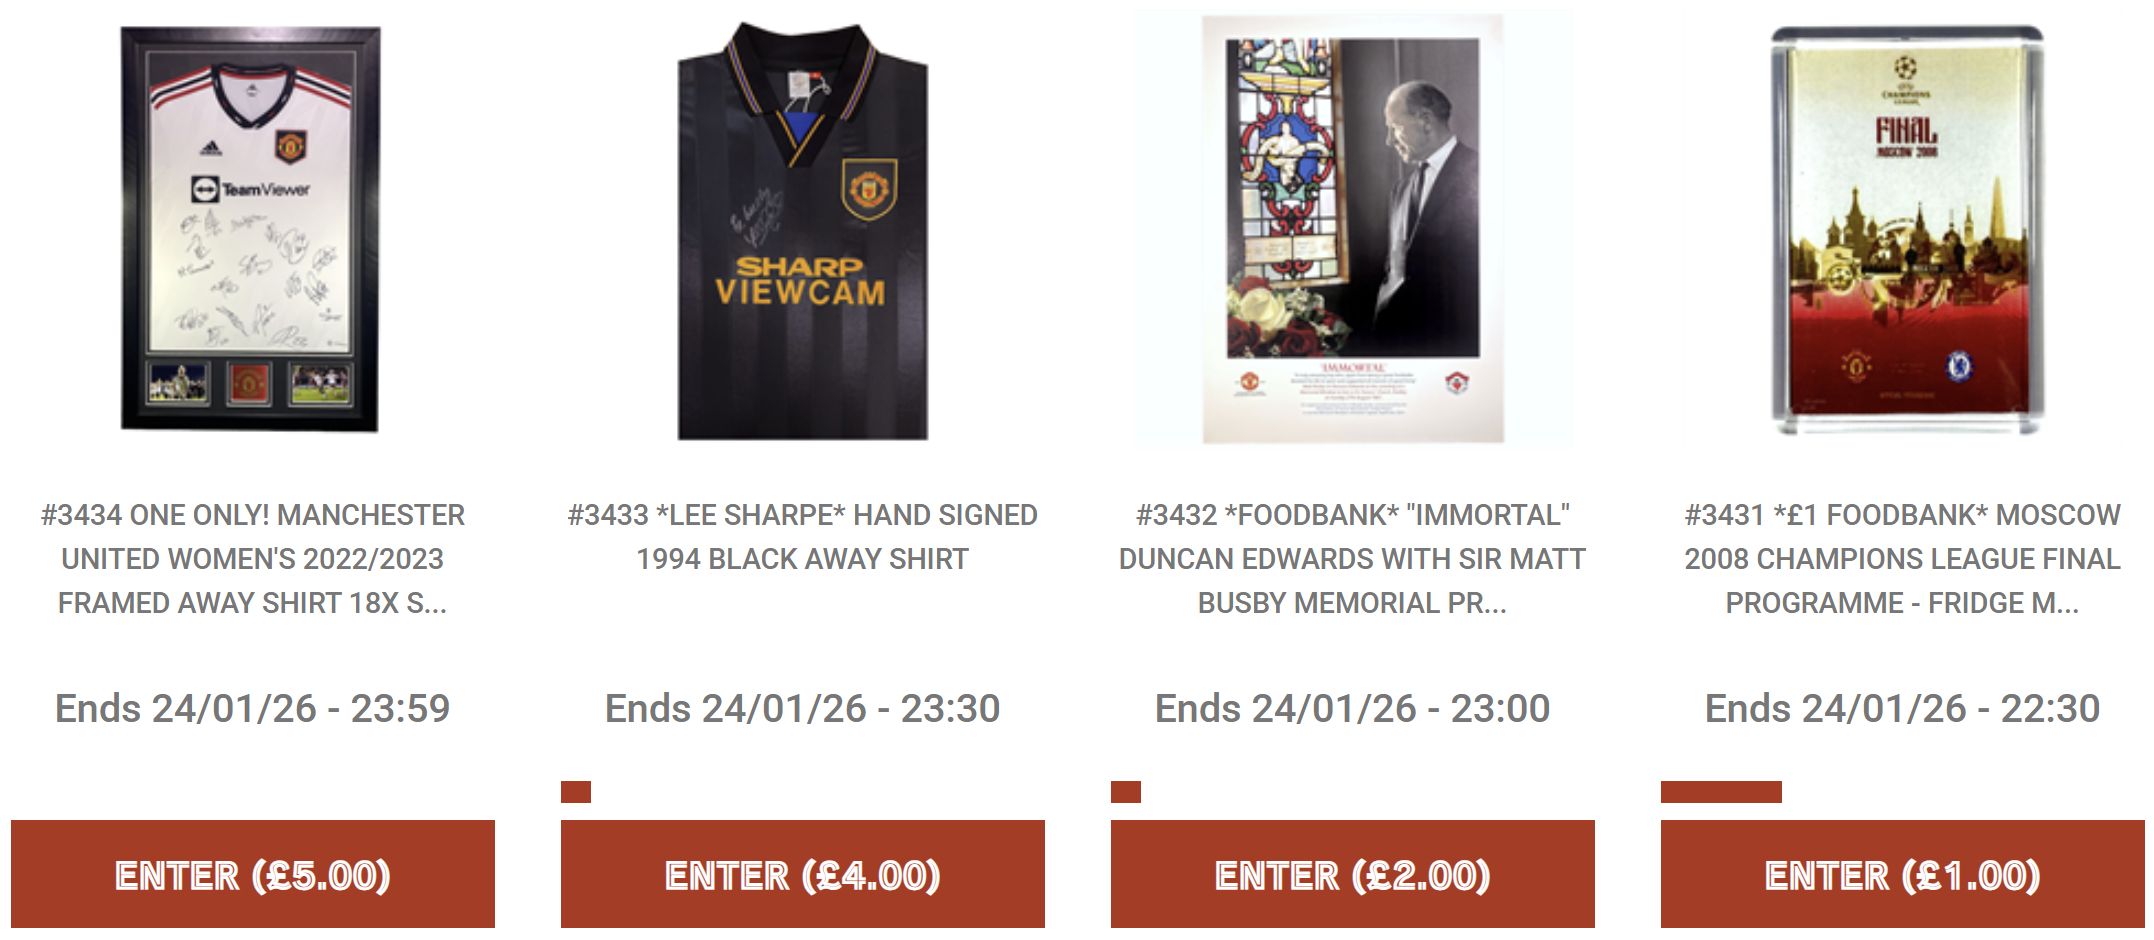Open the #3434 Manchester United Women's shirt title

click(253, 559)
